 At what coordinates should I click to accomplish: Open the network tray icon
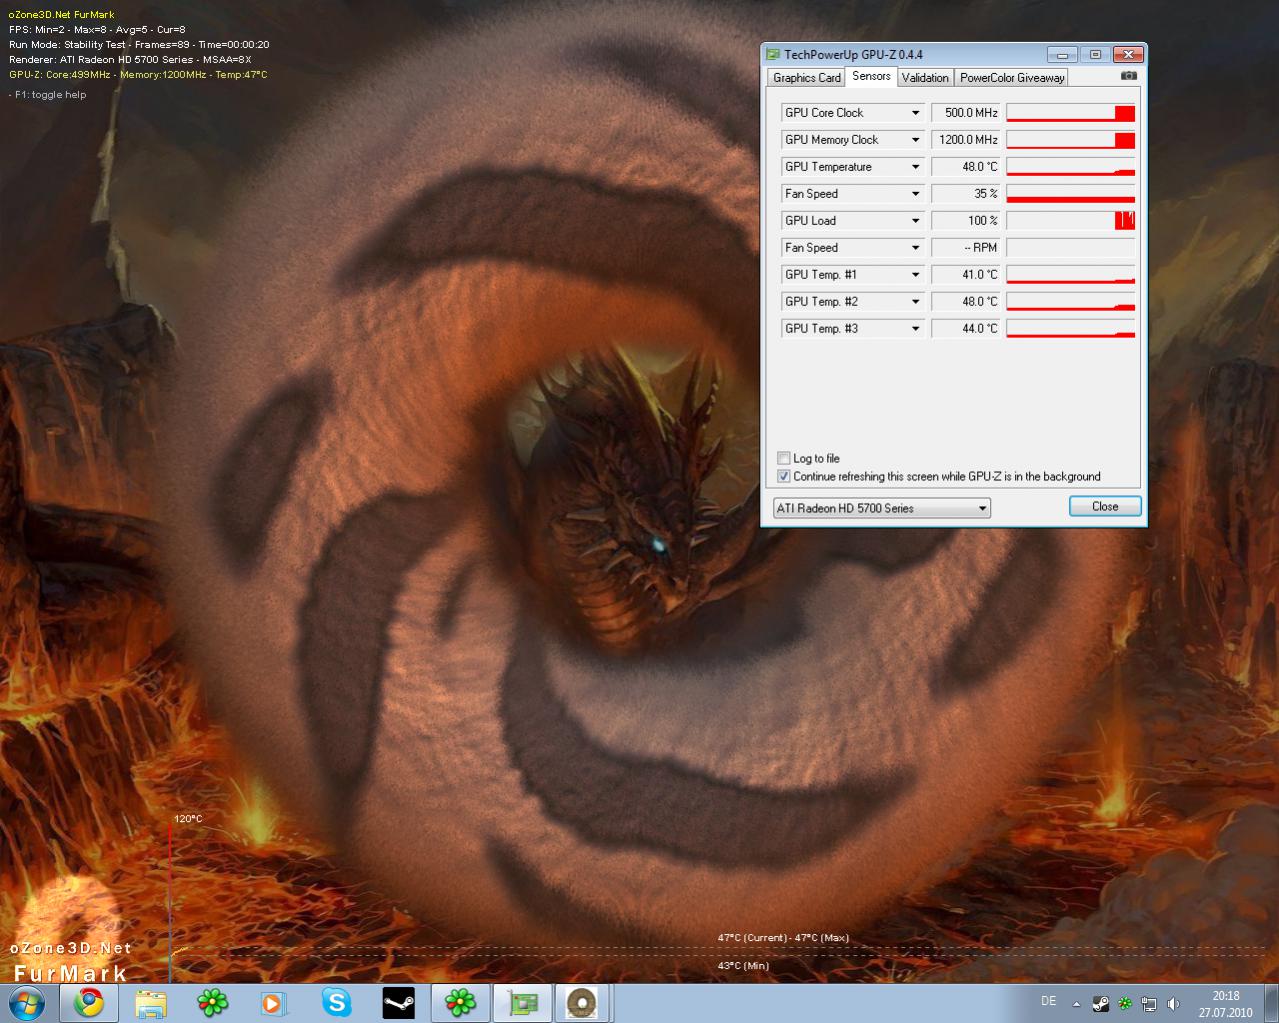click(x=1150, y=1003)
